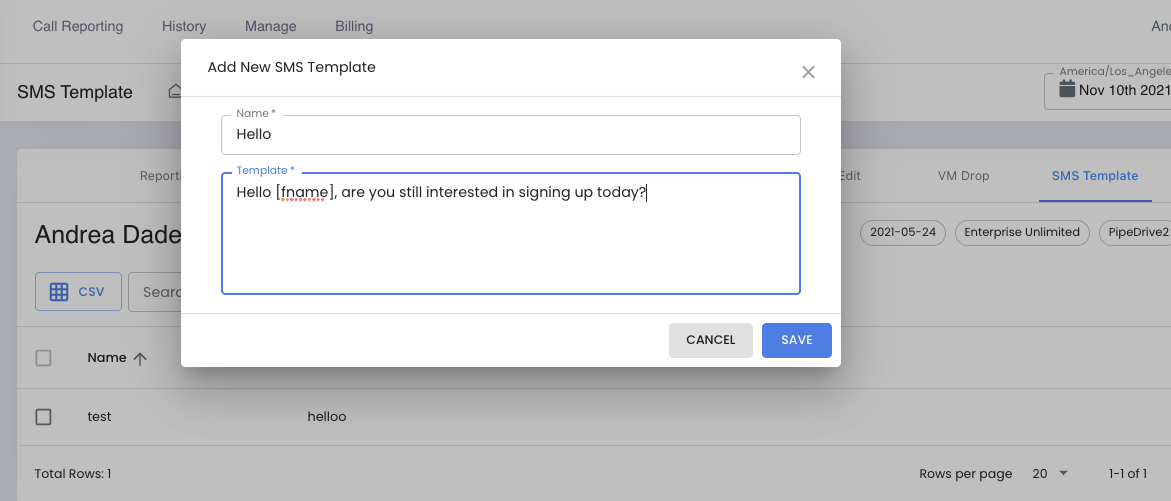The width and height of the screenshot is (1171, 501).
Task: Open the History menu
Action: [x=184, y=26]
